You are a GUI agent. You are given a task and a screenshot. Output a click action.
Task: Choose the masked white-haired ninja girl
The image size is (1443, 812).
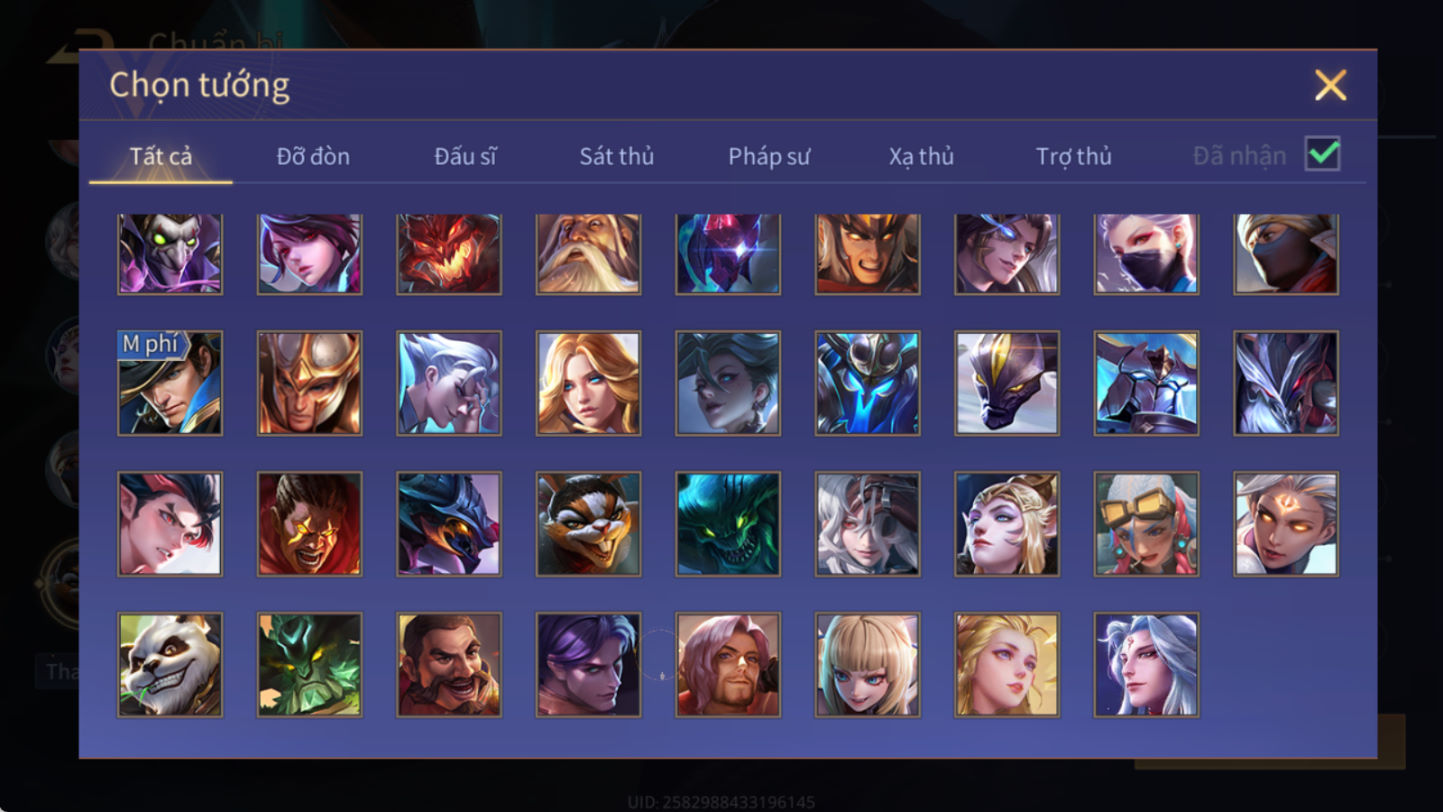pos(1146,254)
